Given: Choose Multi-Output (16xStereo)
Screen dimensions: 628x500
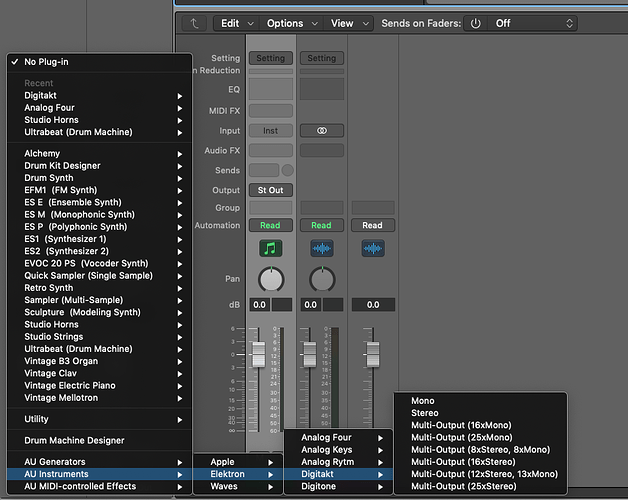Looking at the screenshot, I should click(481, 462).
